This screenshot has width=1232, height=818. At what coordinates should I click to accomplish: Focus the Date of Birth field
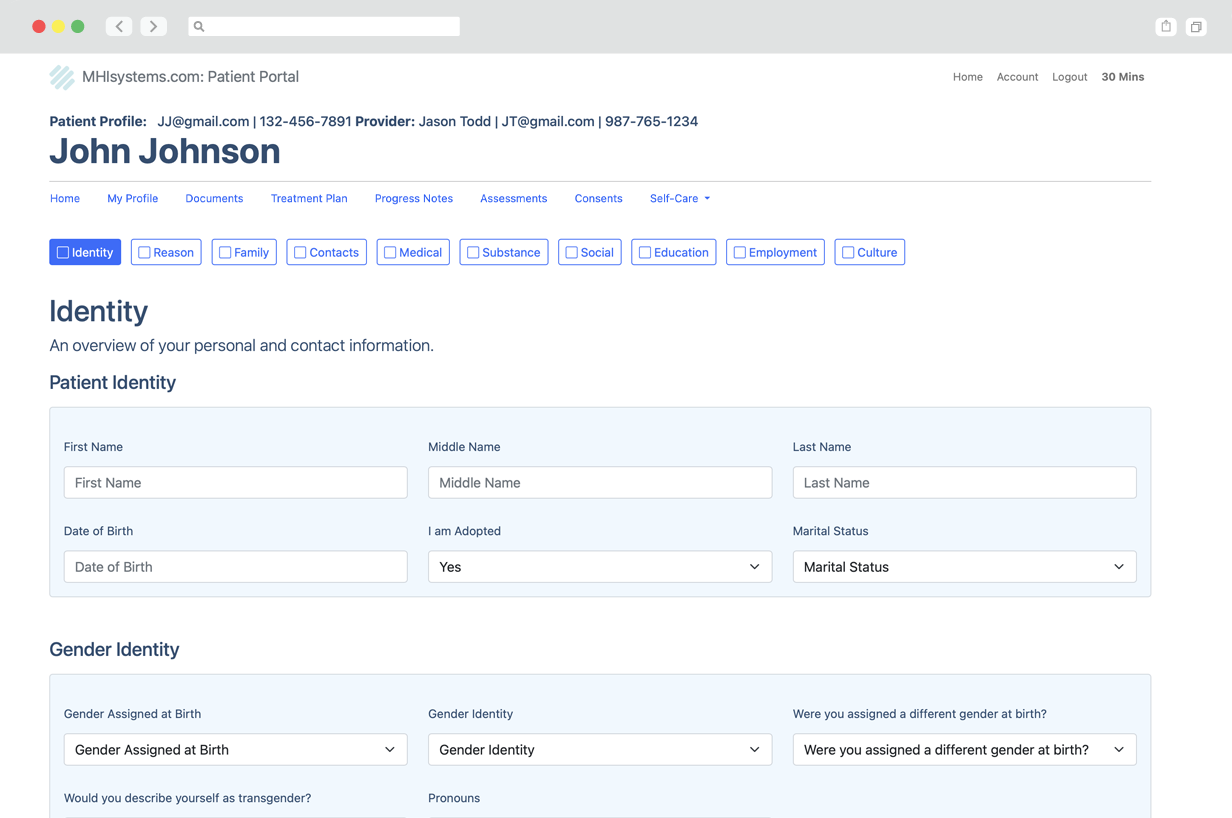[235, 567]
